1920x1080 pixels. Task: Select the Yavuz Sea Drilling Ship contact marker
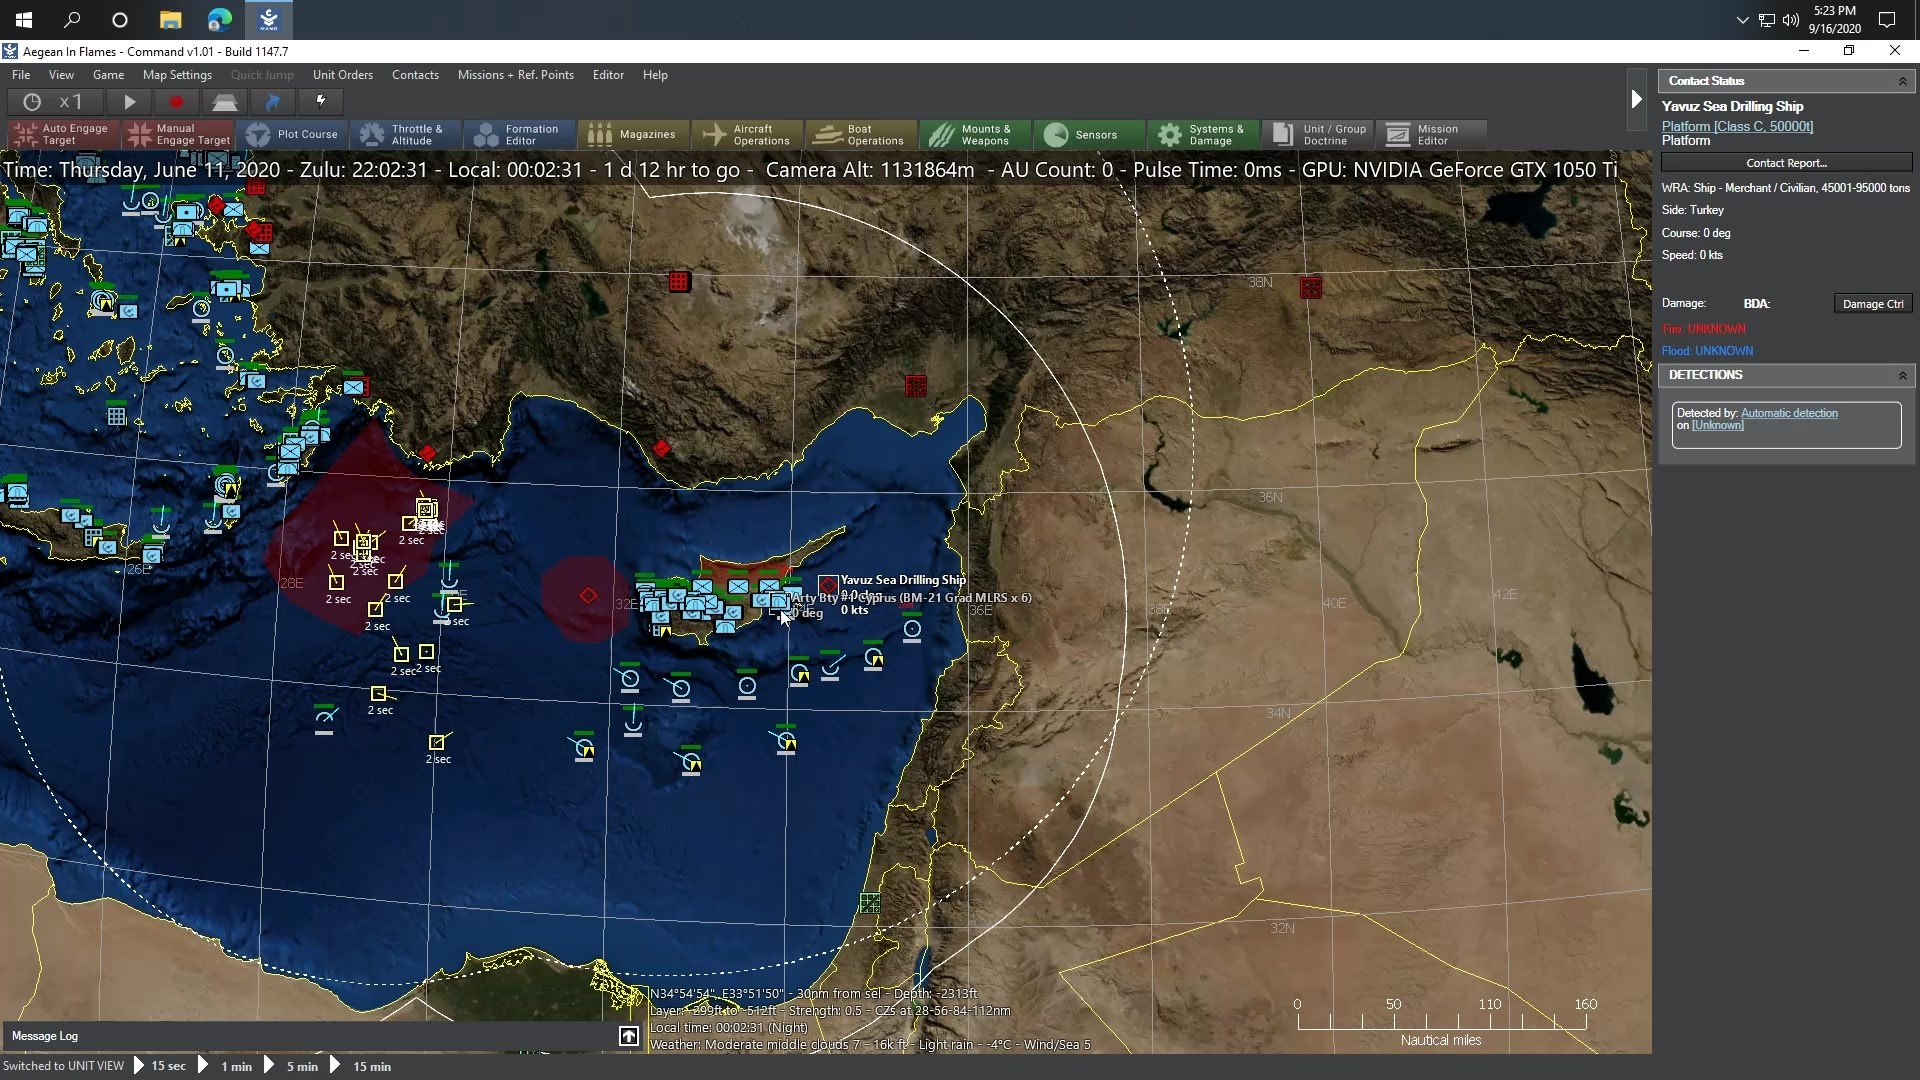(x=828, y=585)
